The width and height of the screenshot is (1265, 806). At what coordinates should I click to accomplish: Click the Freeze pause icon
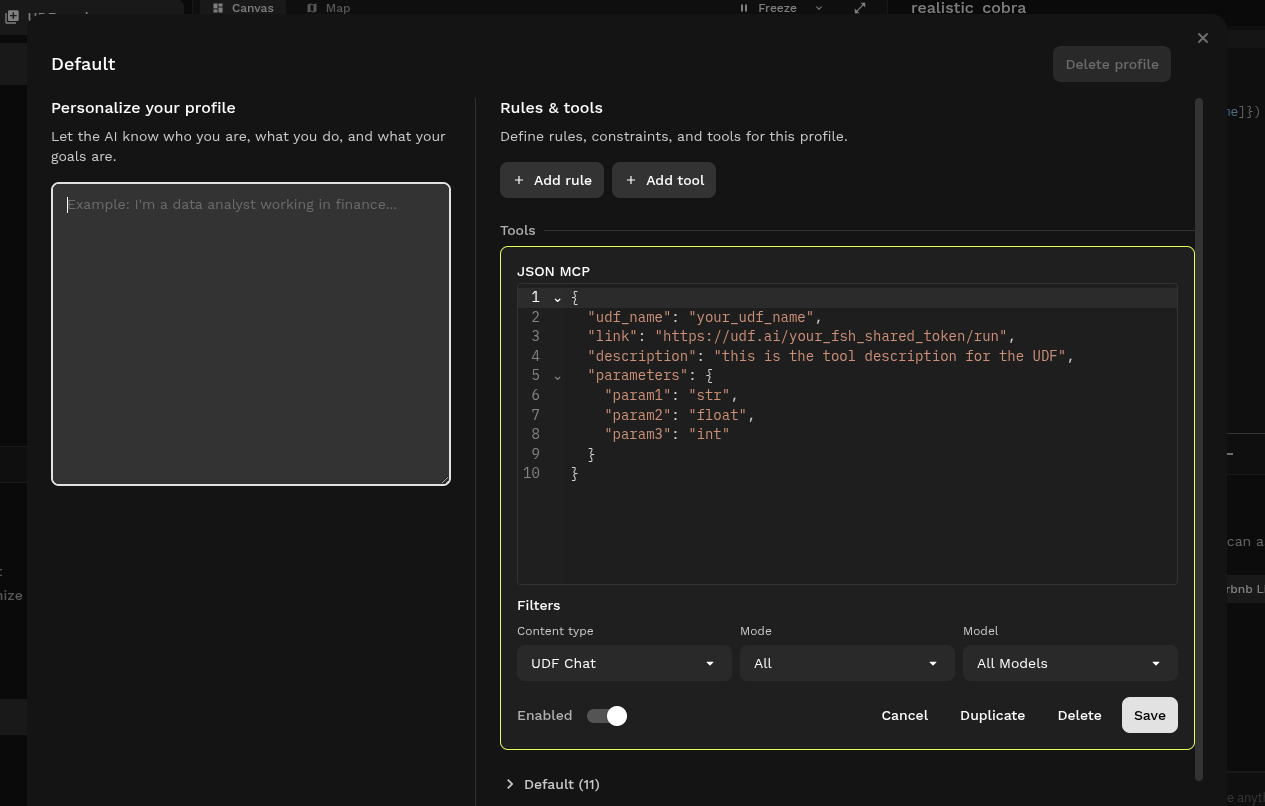742,8
